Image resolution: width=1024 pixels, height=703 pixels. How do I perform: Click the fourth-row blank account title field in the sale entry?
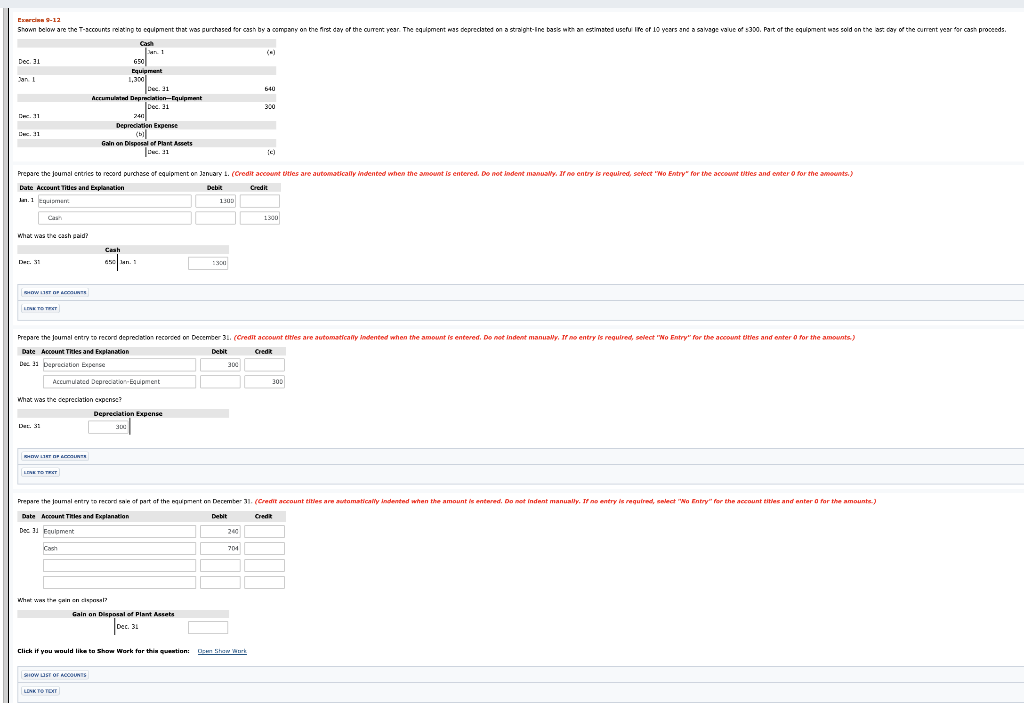pos(120,583)
